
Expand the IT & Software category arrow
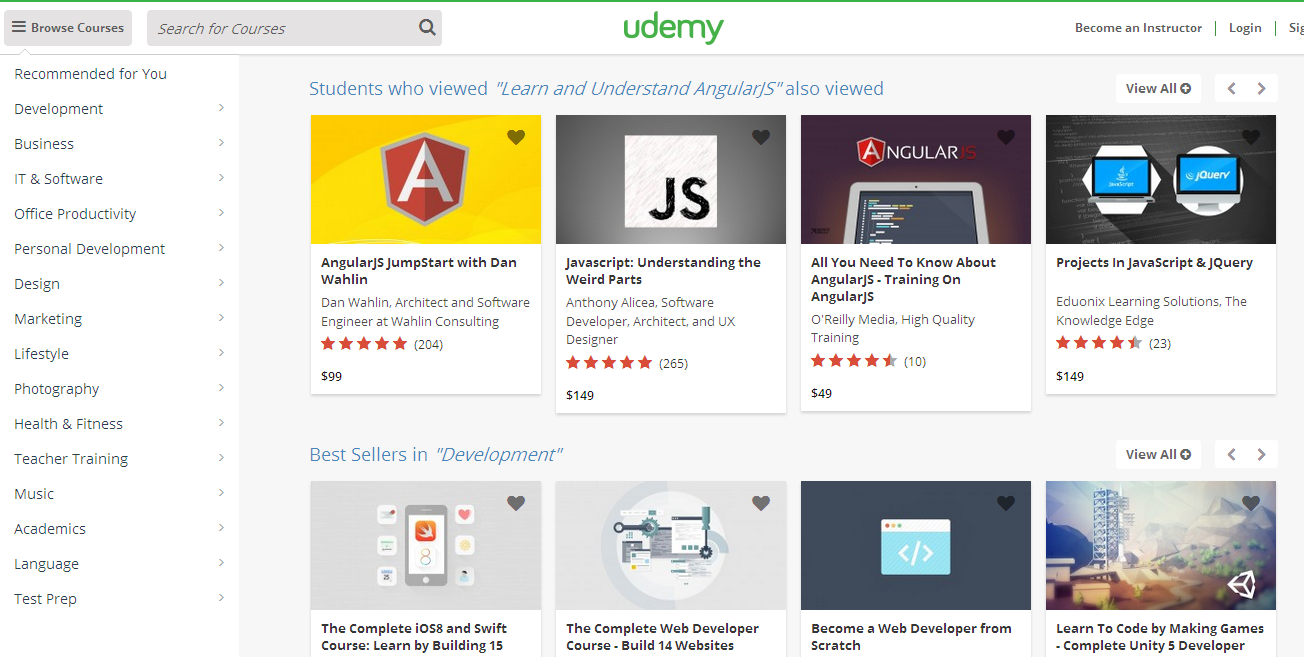tap(221, 178)
